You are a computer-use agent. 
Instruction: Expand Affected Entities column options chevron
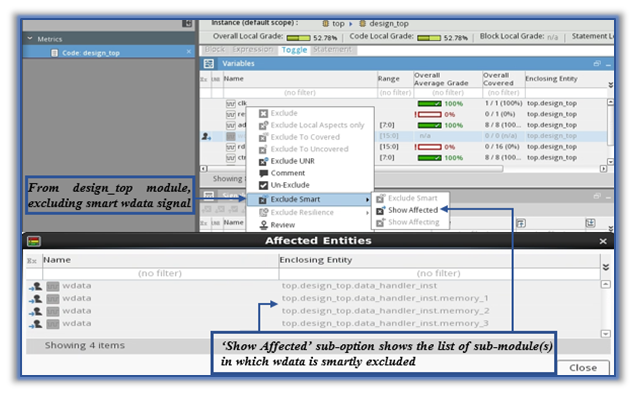[x=606, y=267]
